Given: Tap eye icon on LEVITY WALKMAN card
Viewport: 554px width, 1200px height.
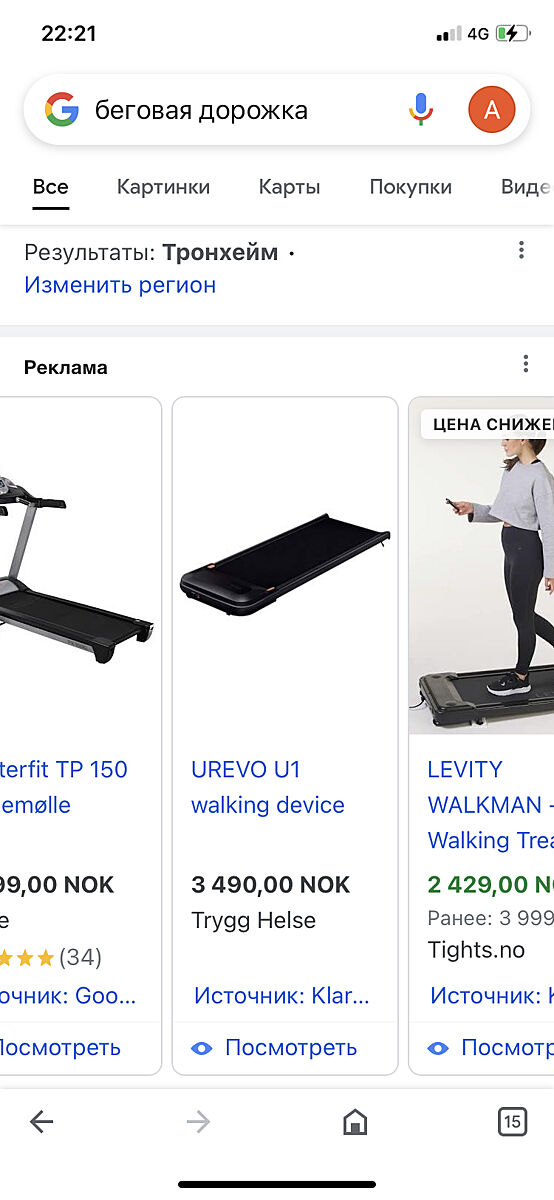Looking at the screenshot, I should (438, 1048).
